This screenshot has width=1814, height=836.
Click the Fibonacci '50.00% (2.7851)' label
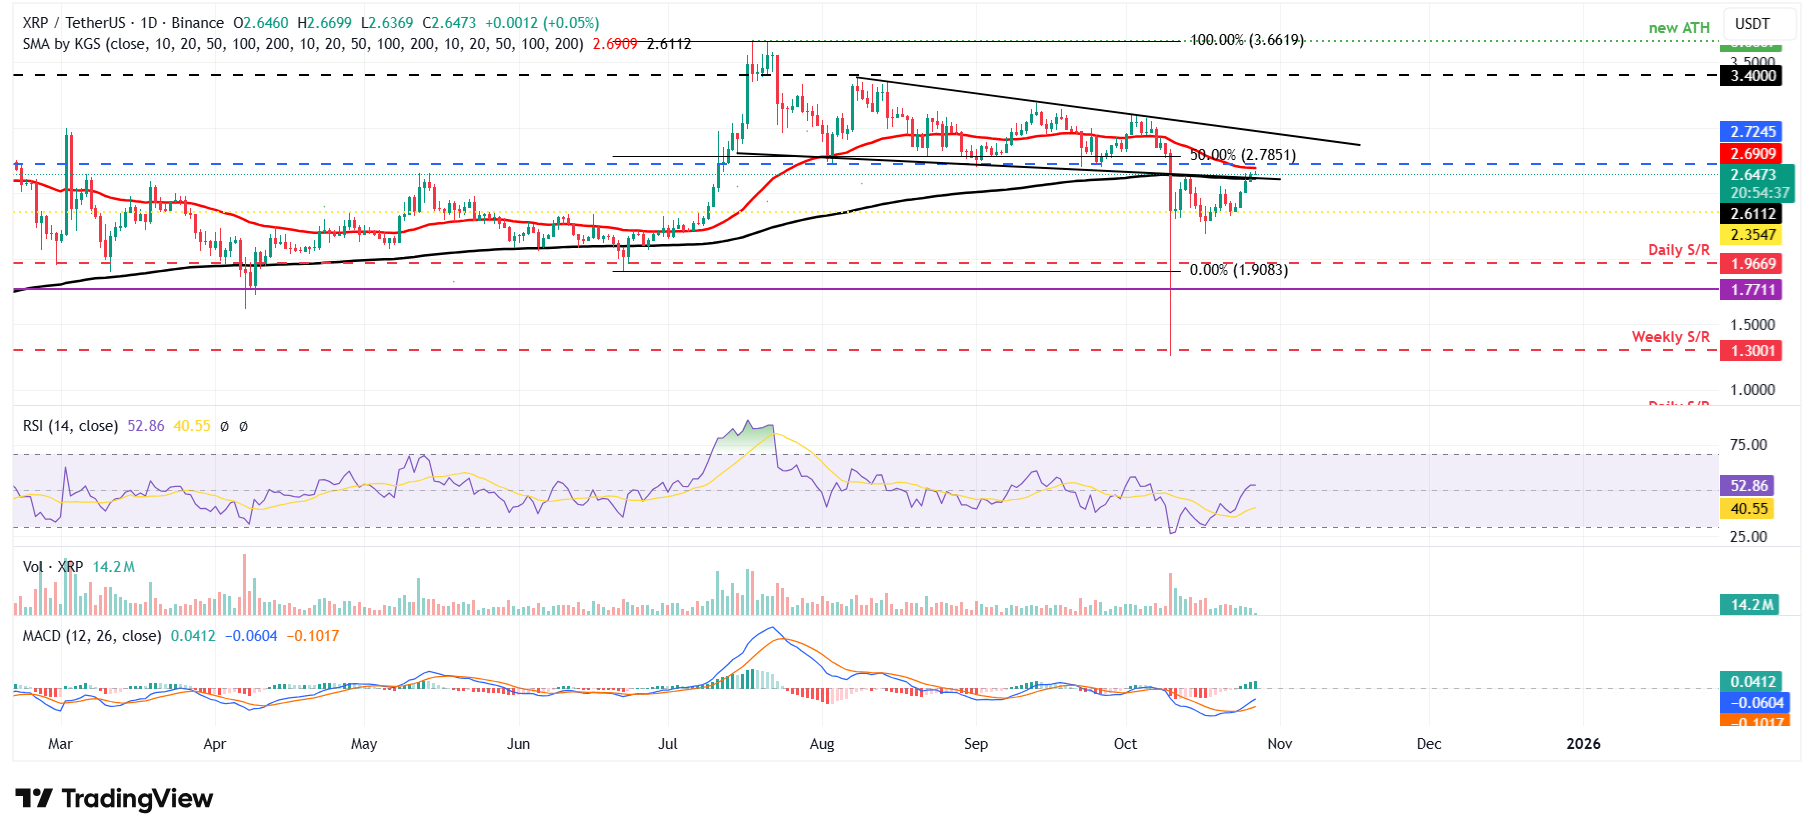pyautogui.click(x=1242, y=156)
